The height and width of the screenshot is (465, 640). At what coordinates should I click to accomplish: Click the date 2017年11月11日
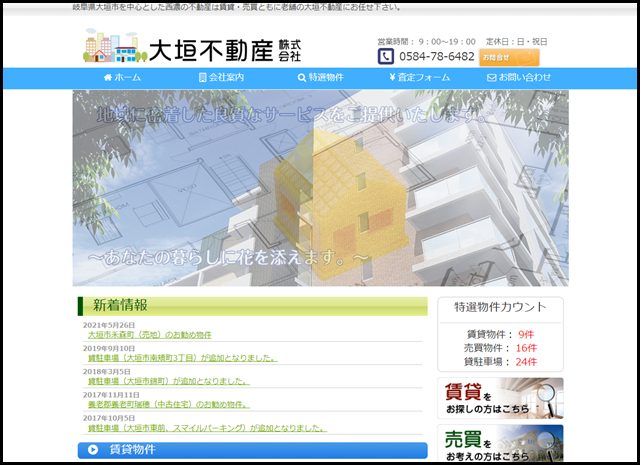(111, 395)
